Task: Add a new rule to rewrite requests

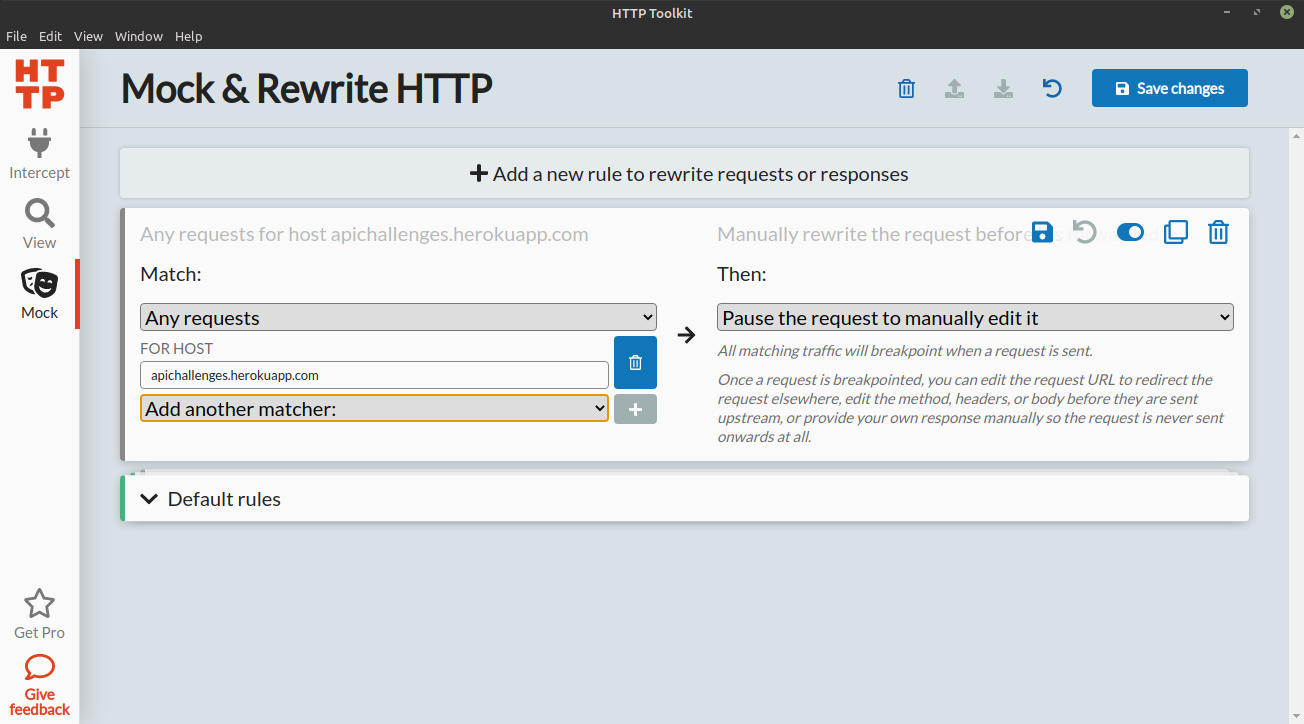Action: point(684,174)
